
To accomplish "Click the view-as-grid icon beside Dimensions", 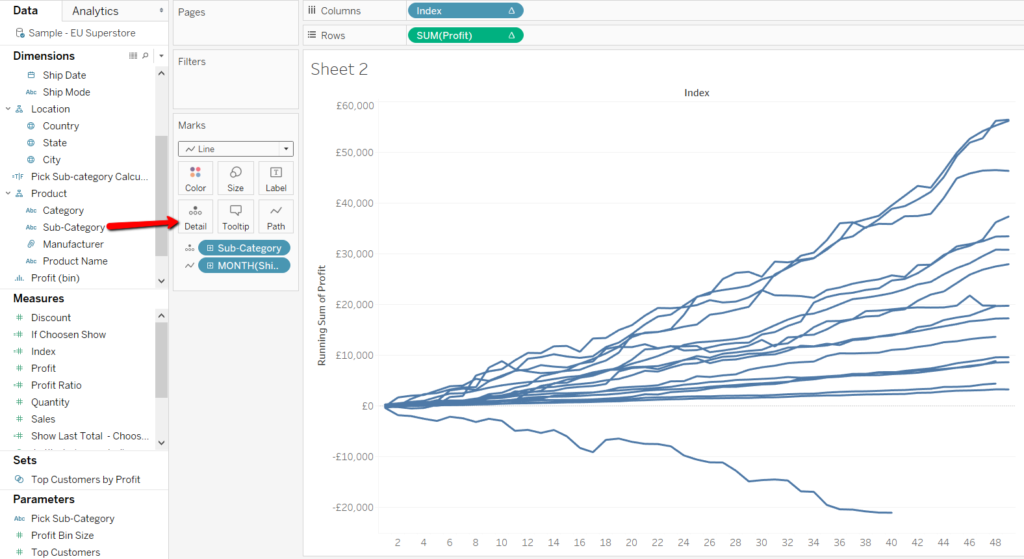I will point(133,56).
